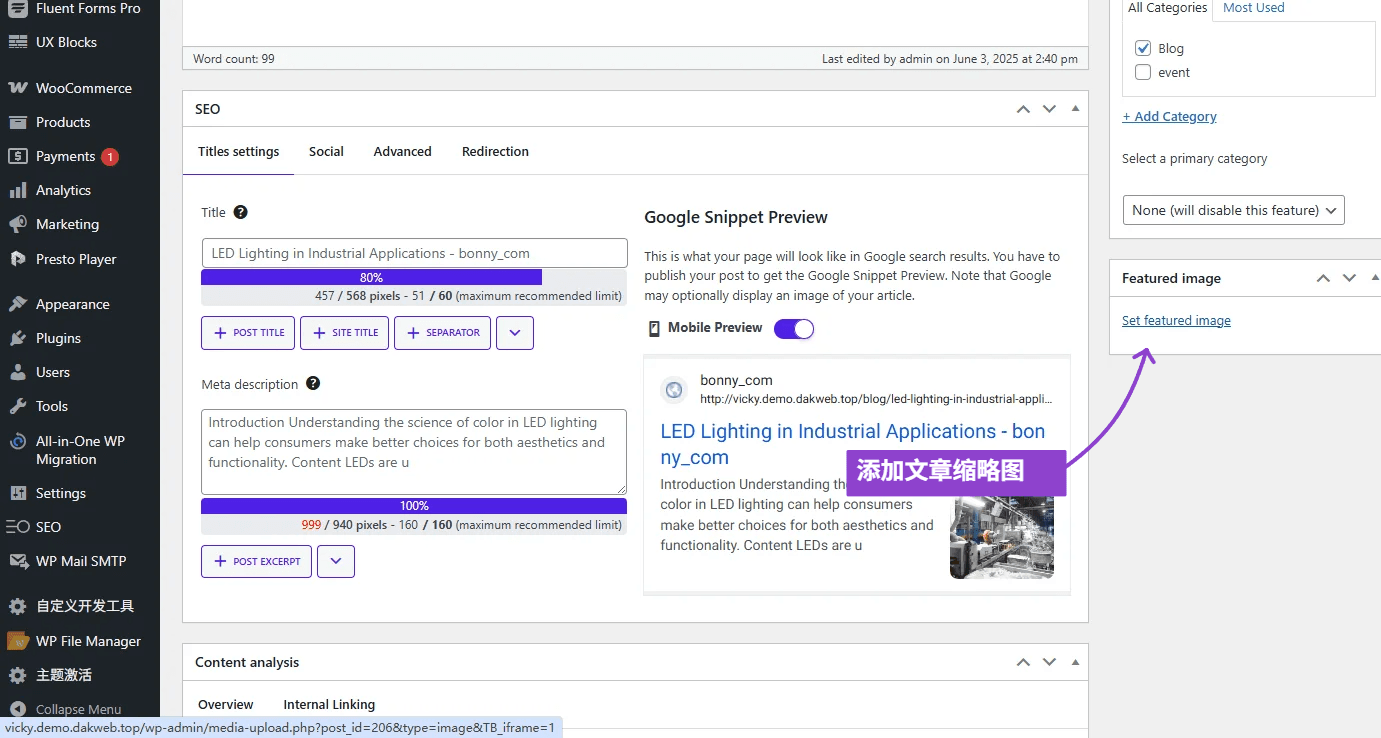Screen dimensions: 1381x738
Task: Click the Appearance paintbrush icon
Action: point(17,304)
